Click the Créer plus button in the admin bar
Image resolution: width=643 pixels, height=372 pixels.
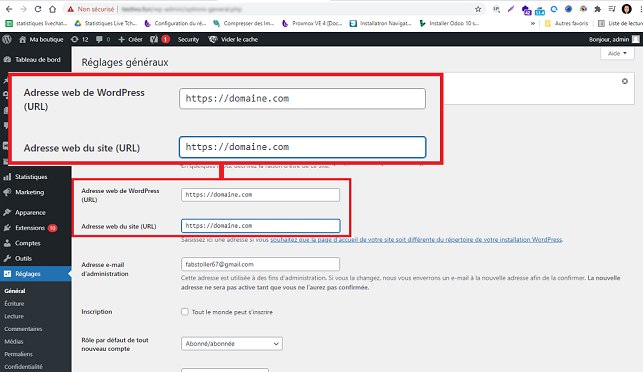130,39
